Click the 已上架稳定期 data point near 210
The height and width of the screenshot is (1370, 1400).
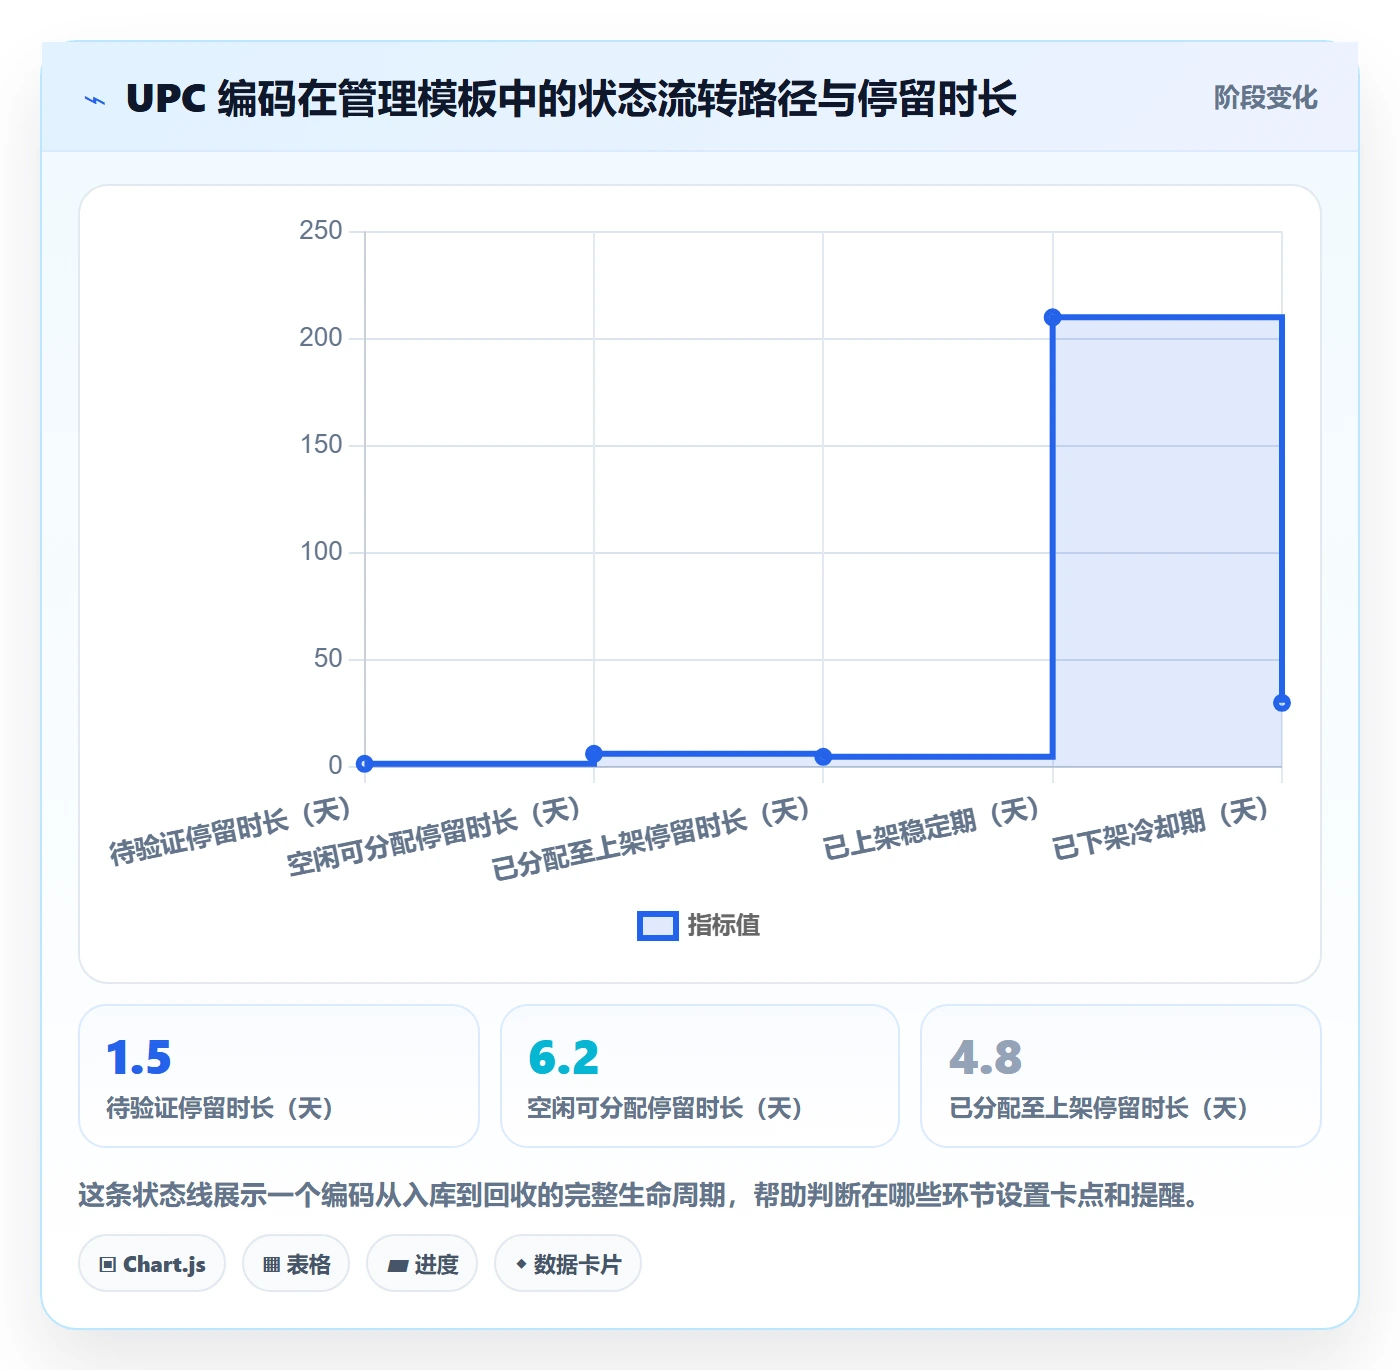[1052, 317]
